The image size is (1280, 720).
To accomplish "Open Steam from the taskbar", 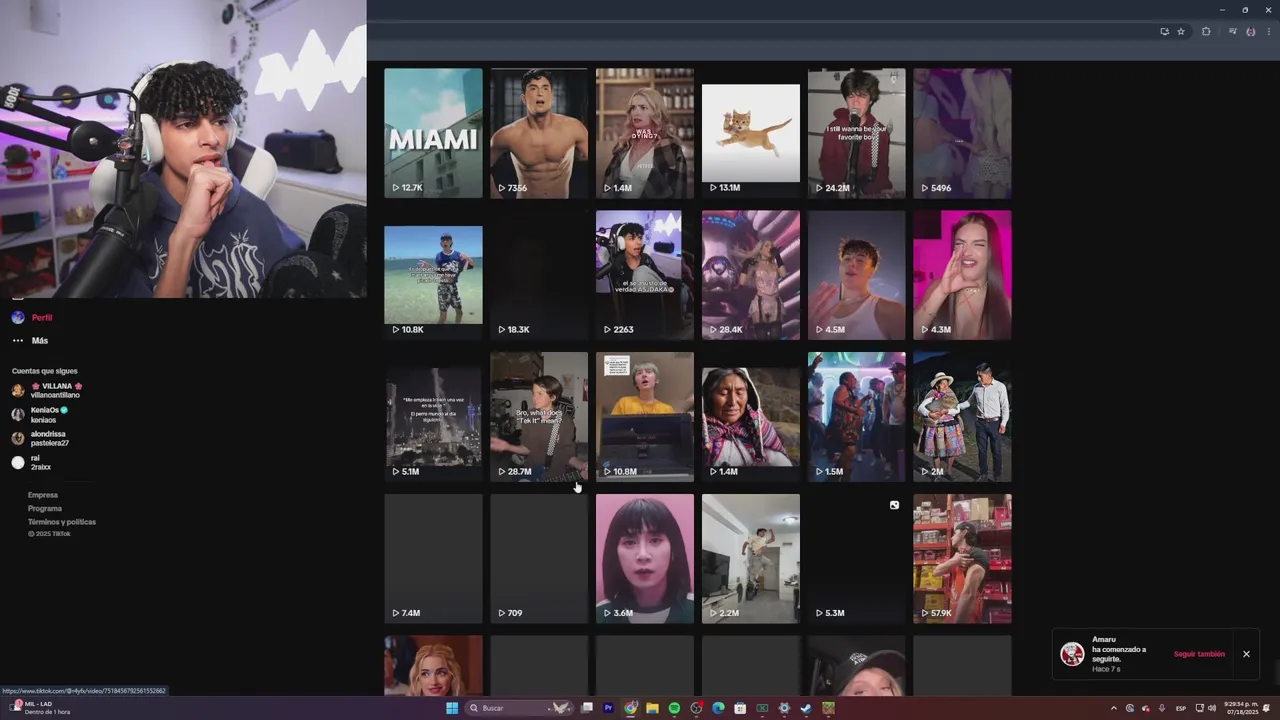I will coord(806,708).
